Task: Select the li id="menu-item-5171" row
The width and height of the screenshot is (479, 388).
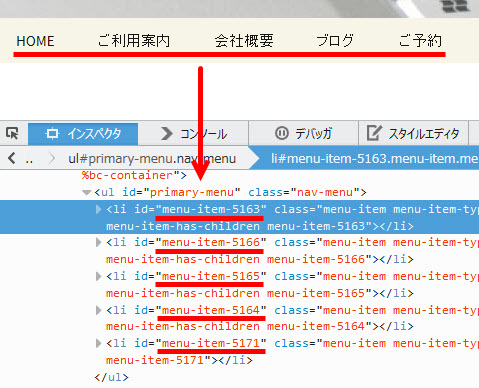Action: click(x=239, y=352)
